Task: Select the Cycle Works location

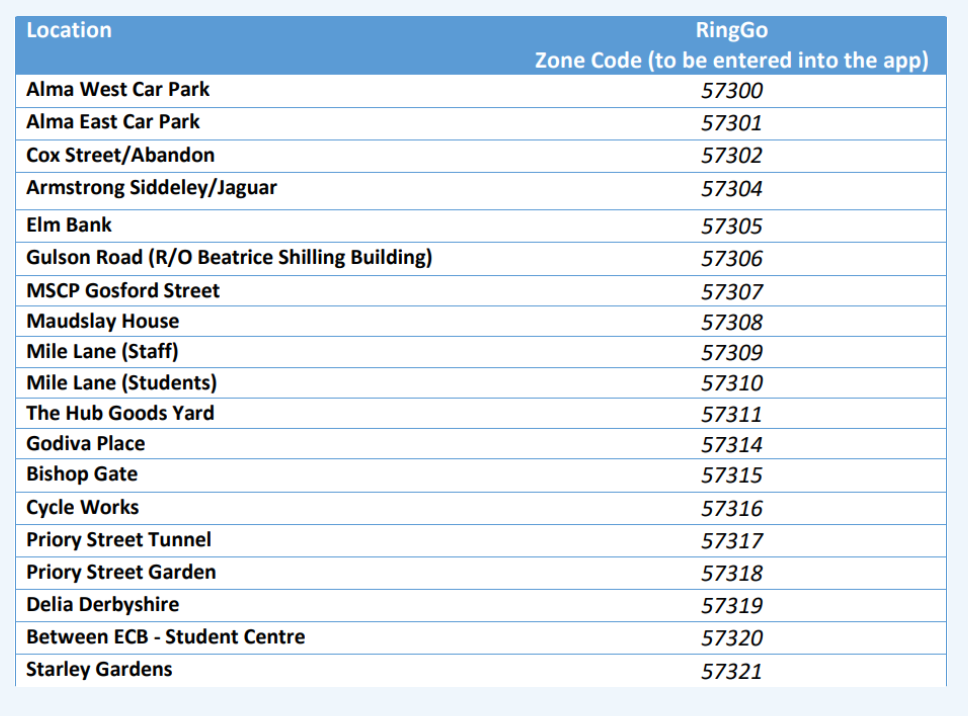Action: [x=82, y=507]
